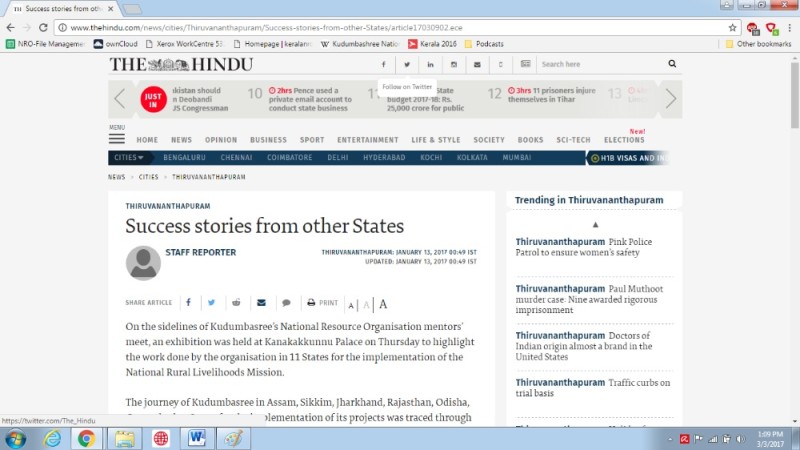Viewport: 800px width, 450px height.
Task: Print the article
Action: coord(322,303)
